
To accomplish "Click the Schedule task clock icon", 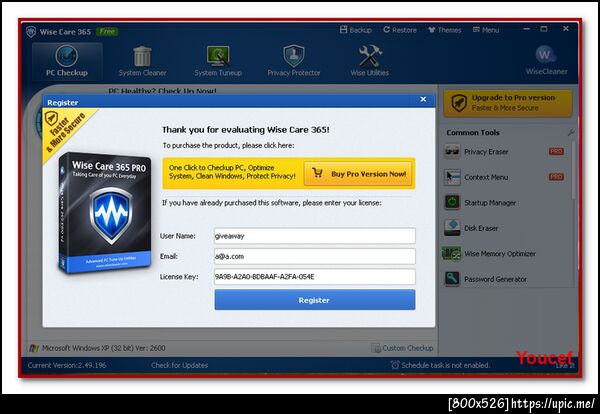I will click(x=395, y=365).
